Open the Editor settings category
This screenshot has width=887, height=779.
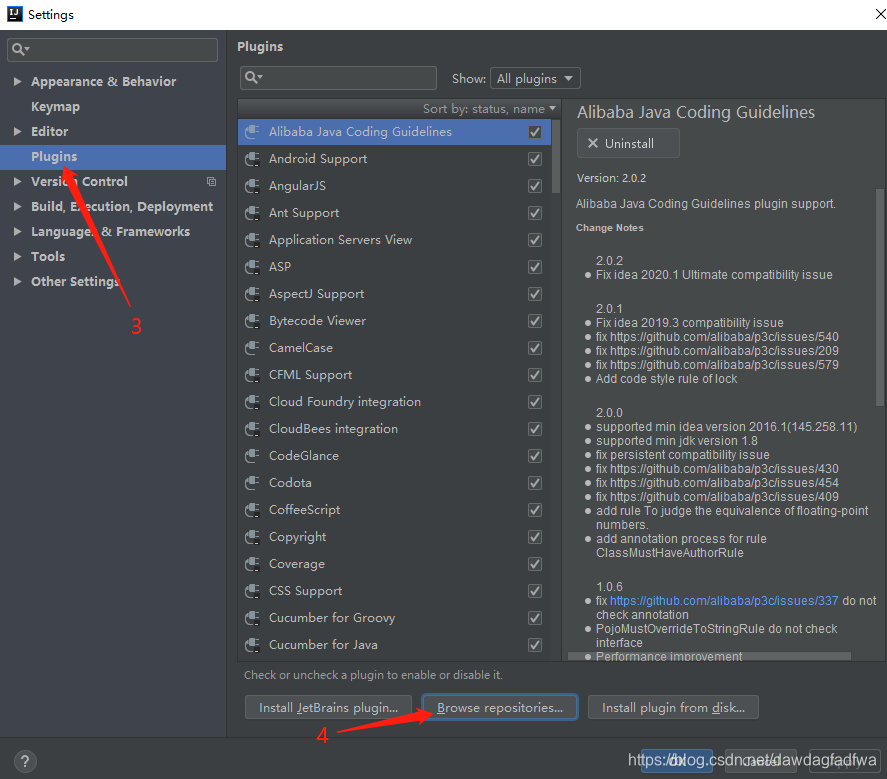(49, 131)
